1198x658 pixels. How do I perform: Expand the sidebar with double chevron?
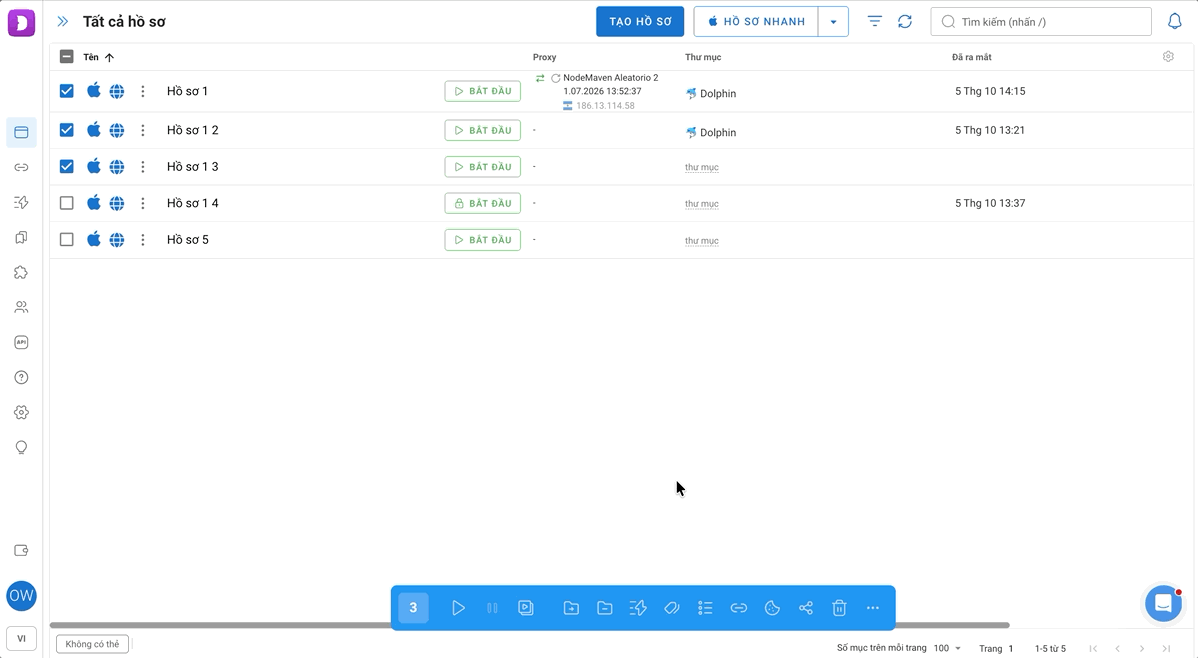63,21
